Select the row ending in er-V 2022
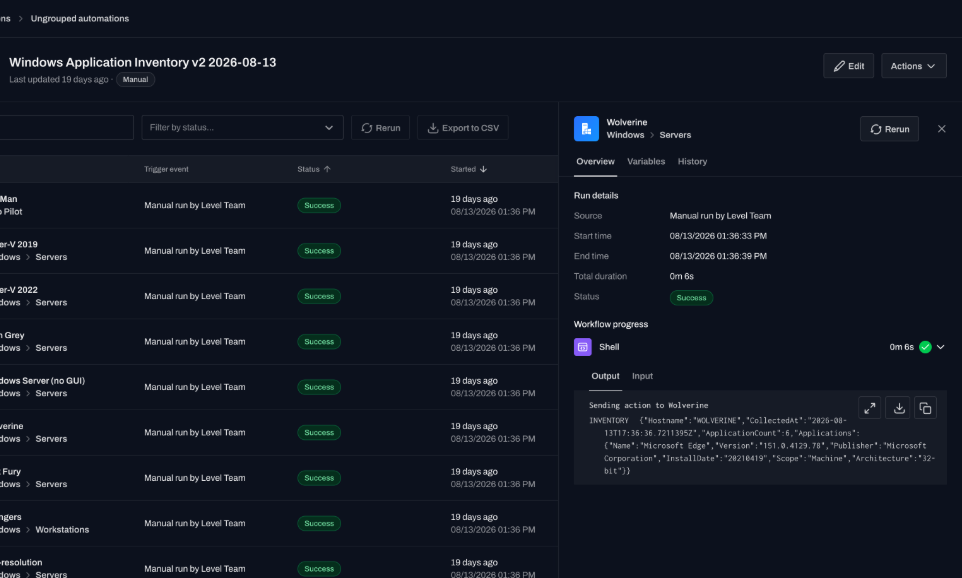 click(x=279, y=296)
